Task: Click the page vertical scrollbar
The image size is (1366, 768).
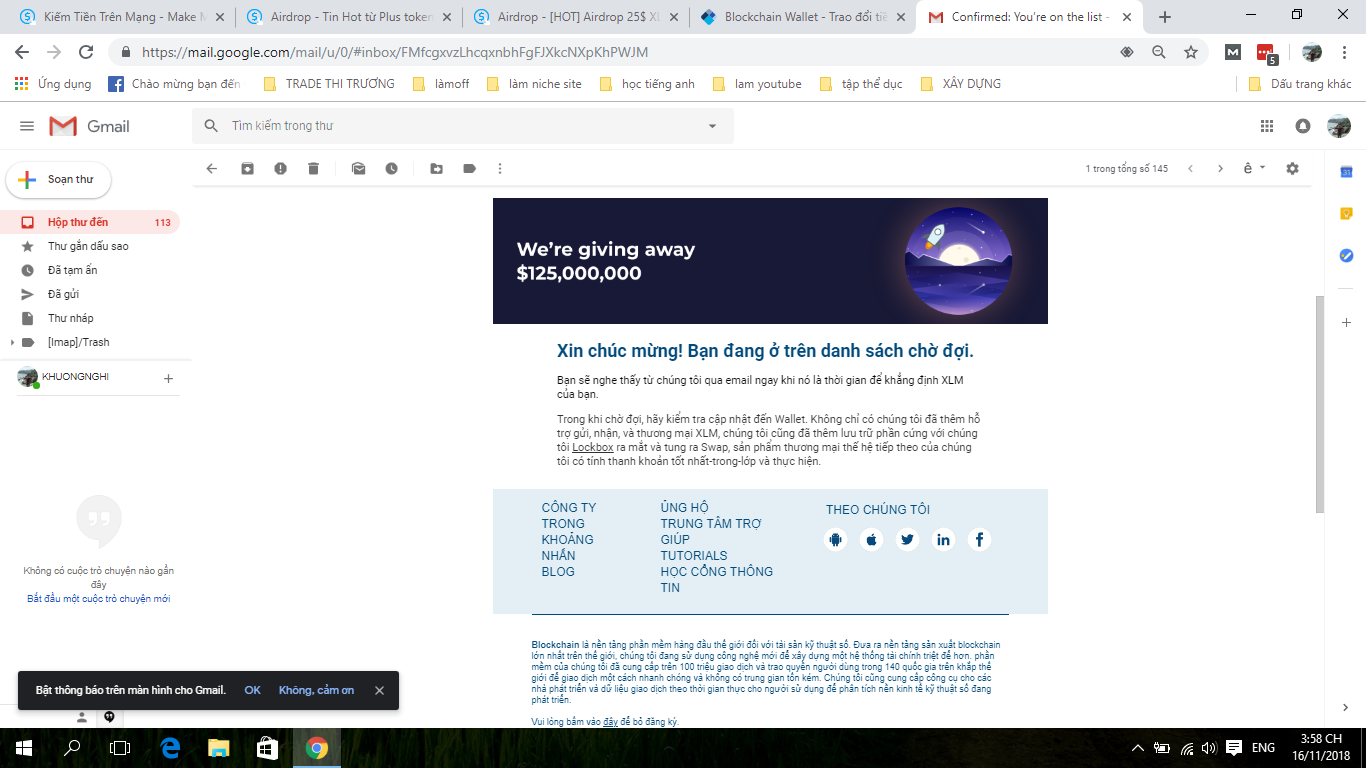Action: click(x=1319, y=405)
